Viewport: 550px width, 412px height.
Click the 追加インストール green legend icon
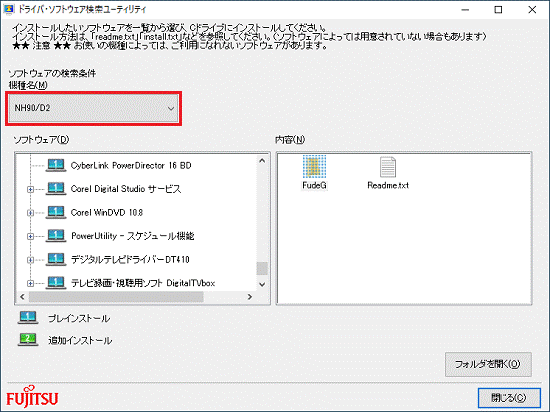(28, 340)
